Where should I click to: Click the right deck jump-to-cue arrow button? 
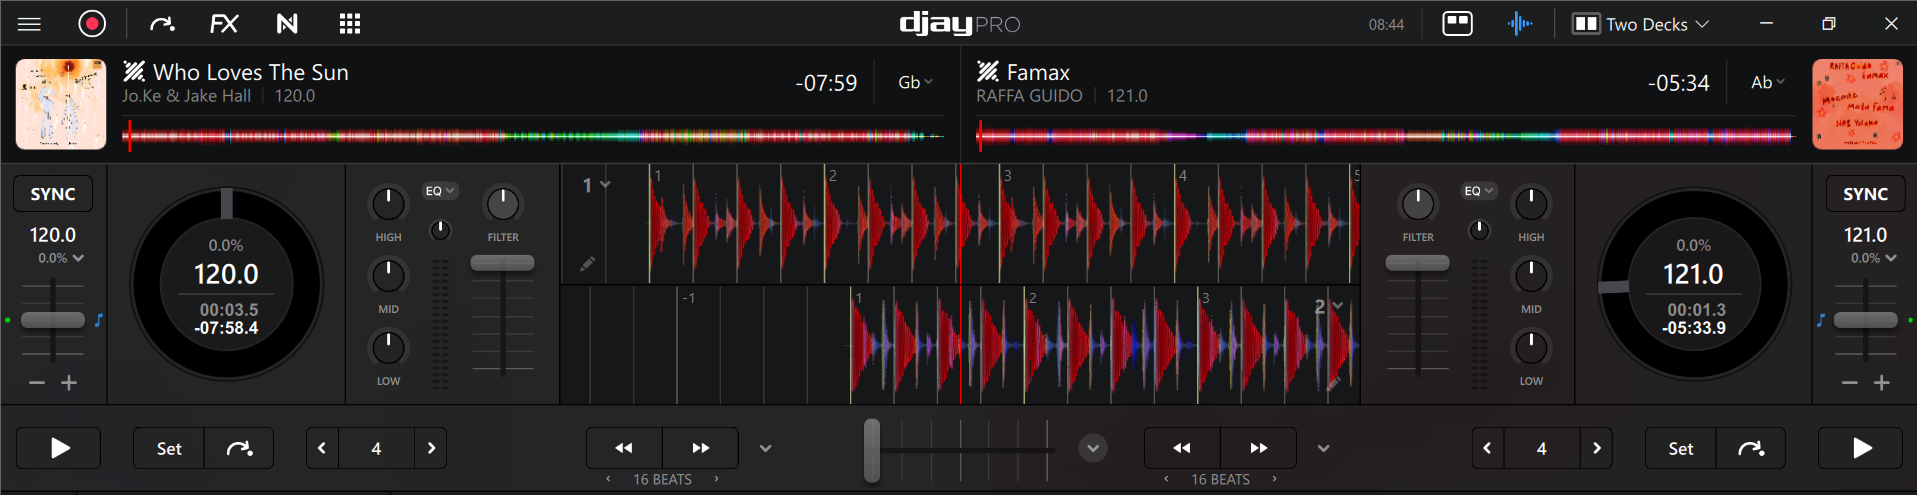[1751, 449]
